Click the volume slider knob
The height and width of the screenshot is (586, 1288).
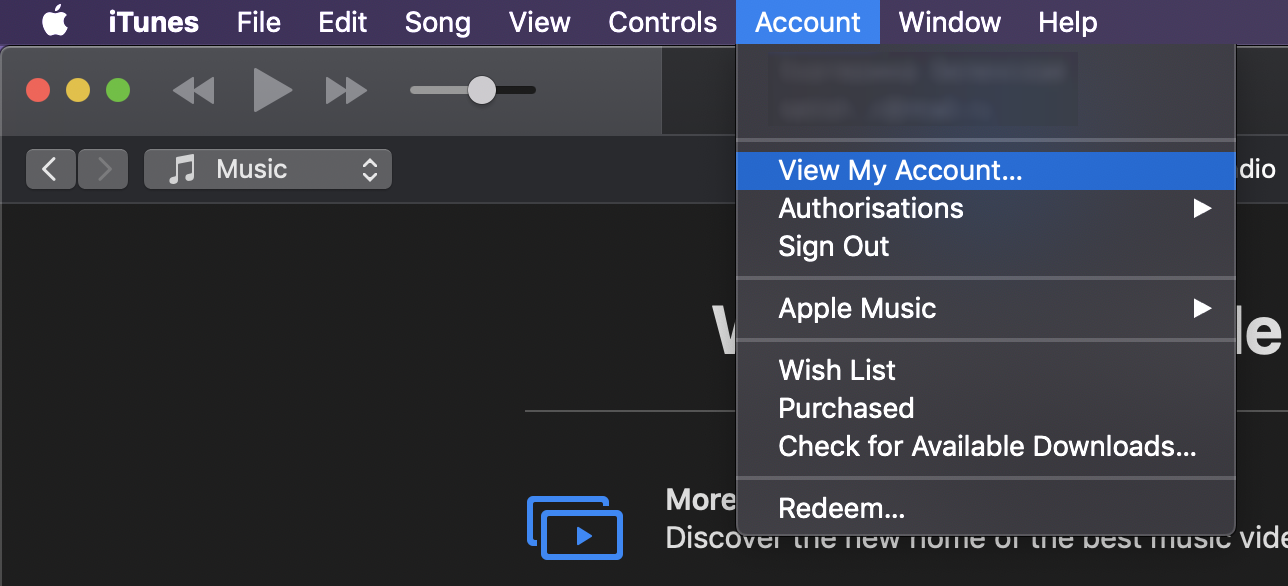coord(482,90)
